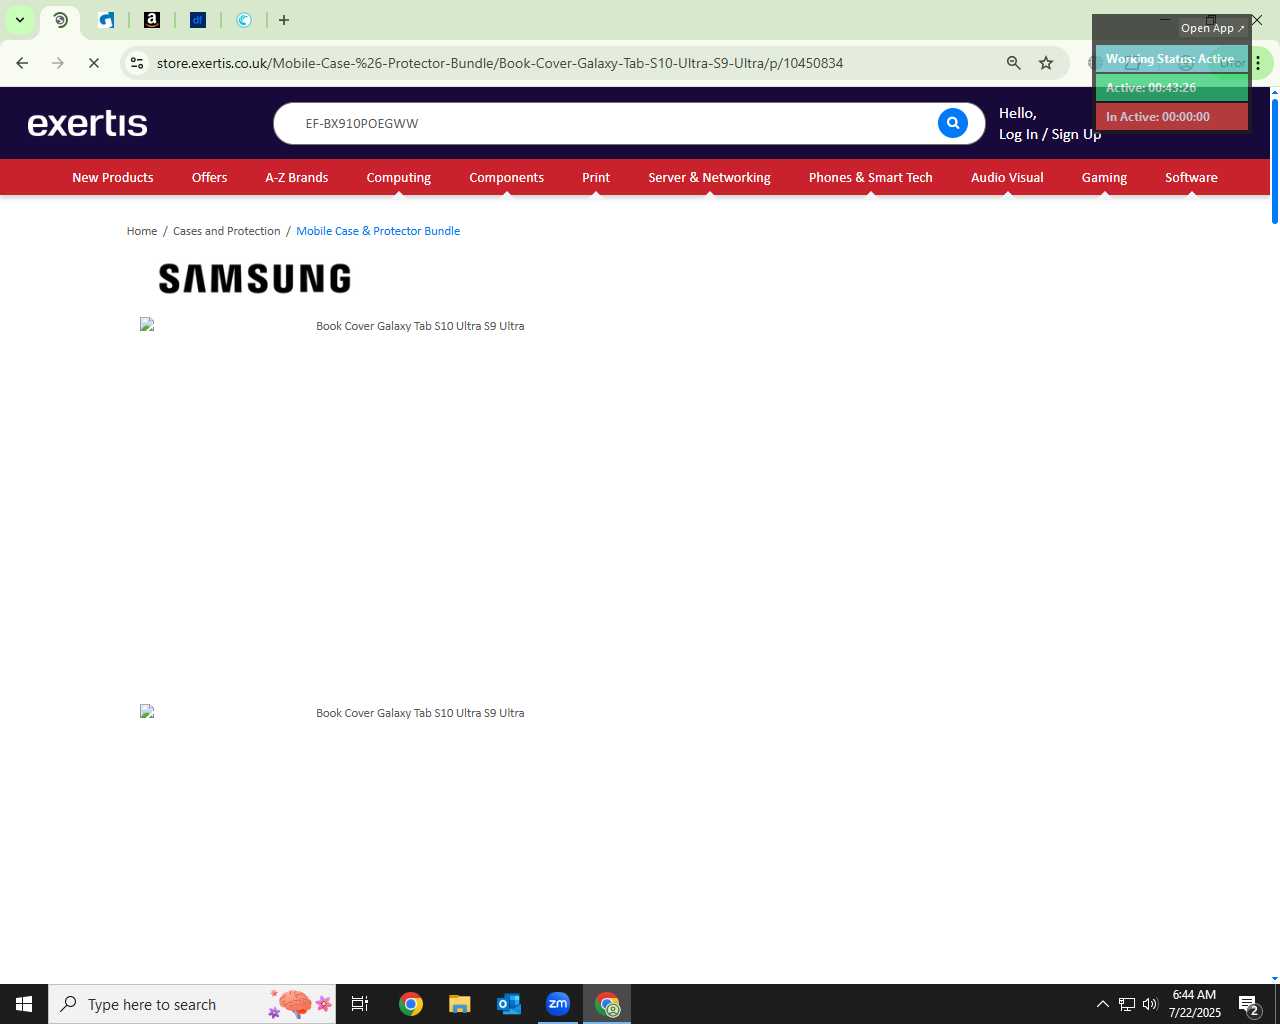Screen dimensions: 1280x1024
Task: Open the volume control tray icon
Action: click(1150, 1004)
